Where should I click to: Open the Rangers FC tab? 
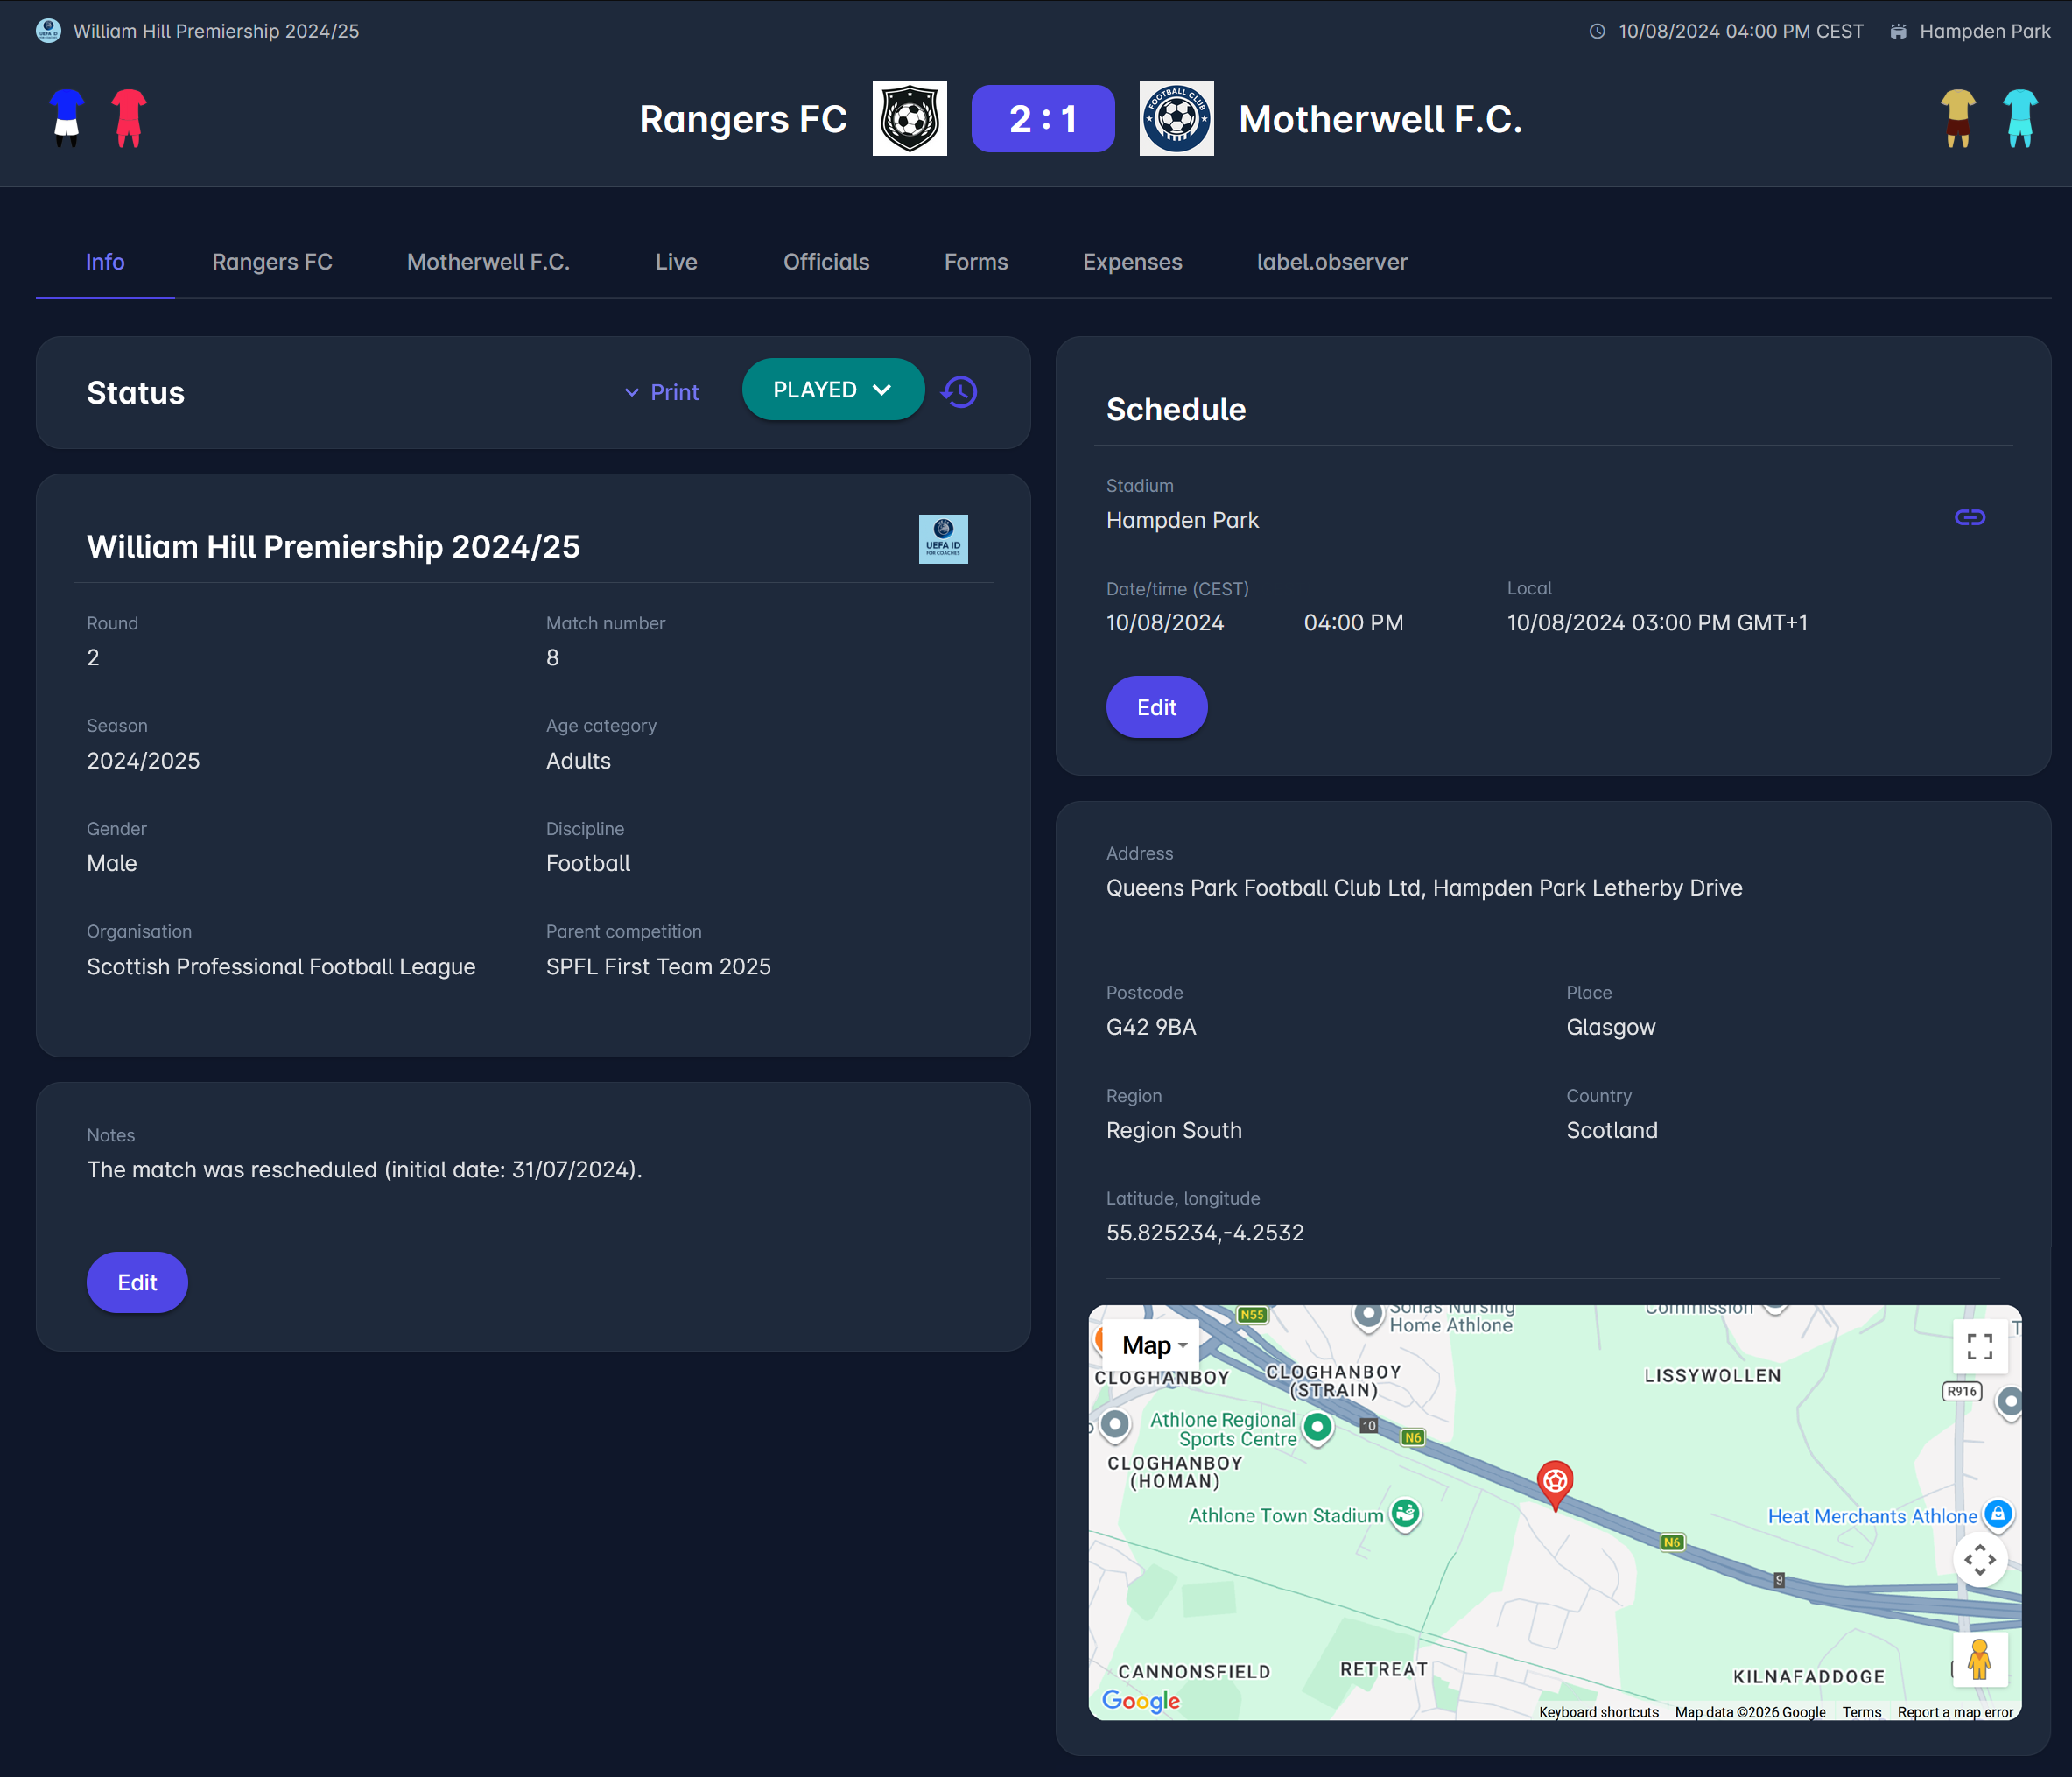(272, 262)
